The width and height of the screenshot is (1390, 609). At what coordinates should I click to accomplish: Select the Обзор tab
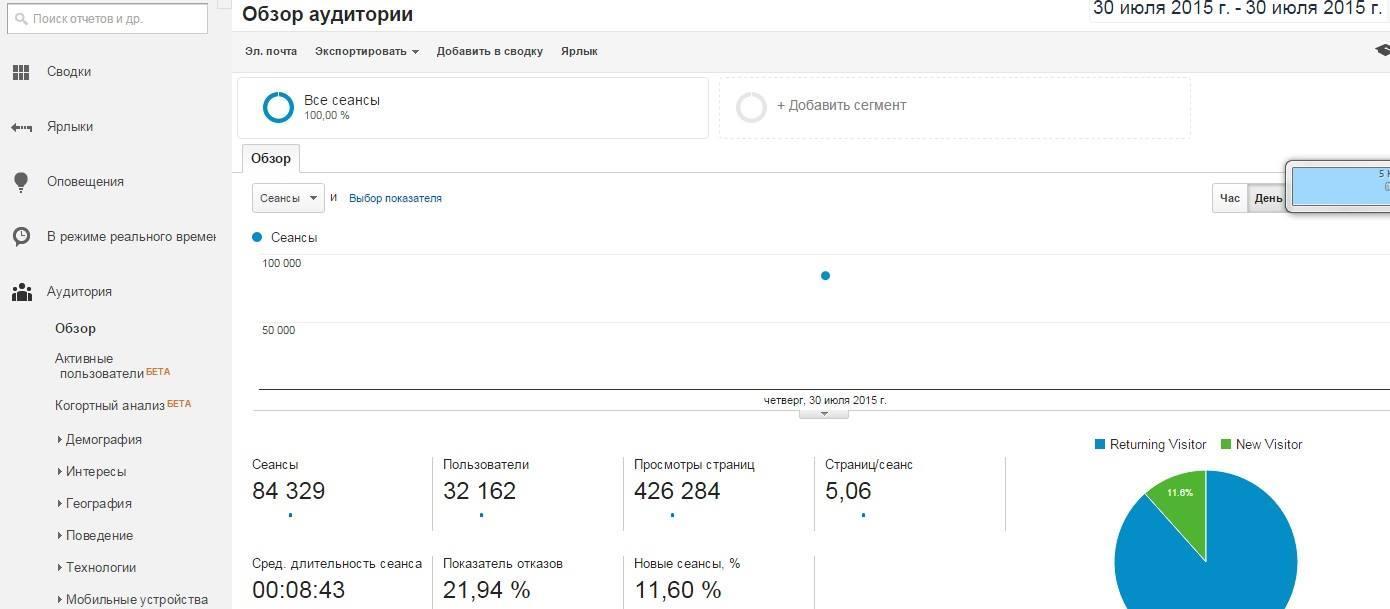[270, 159]
